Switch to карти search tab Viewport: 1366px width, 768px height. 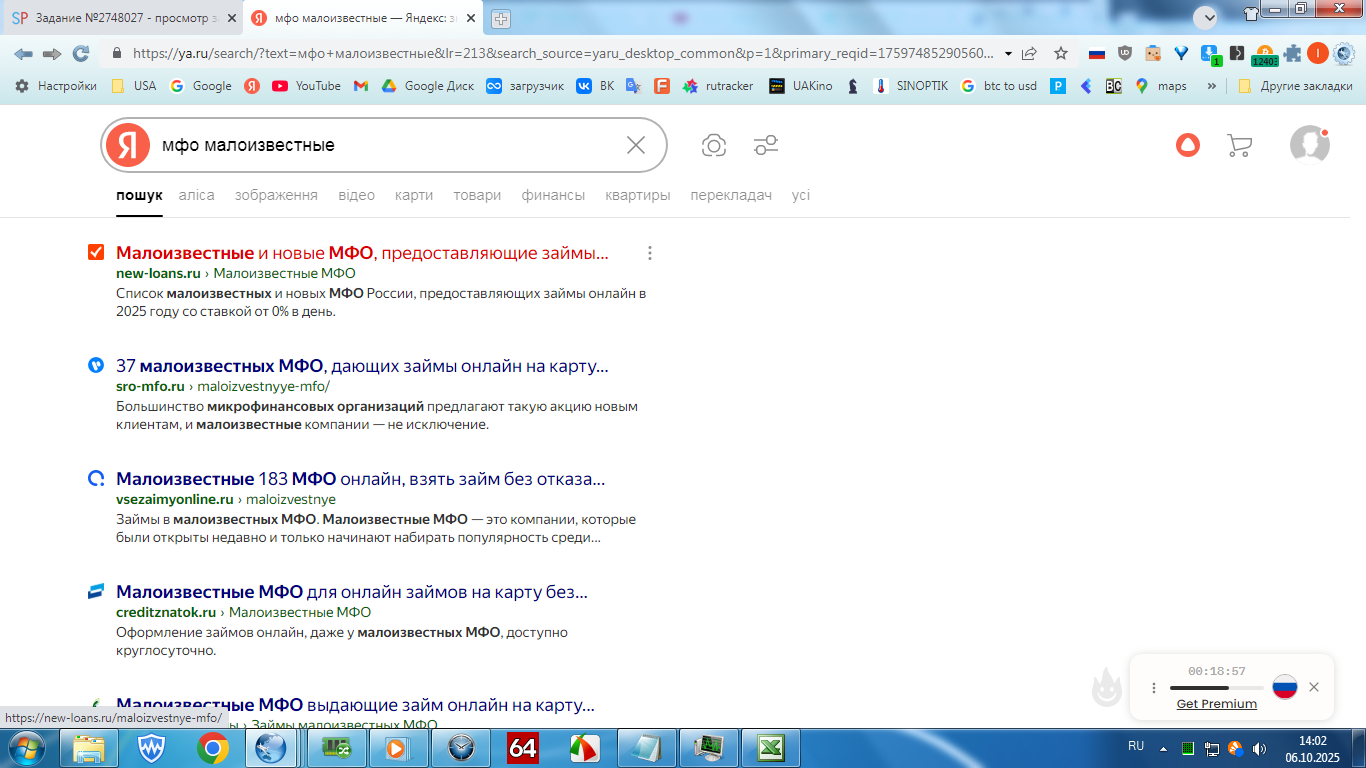414,195
